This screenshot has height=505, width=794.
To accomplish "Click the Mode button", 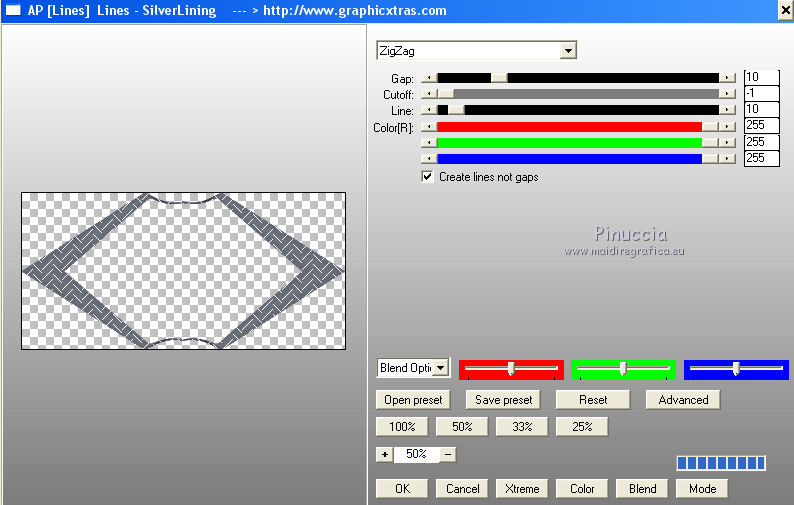I will pyautogui.click(x=702, y=489).
